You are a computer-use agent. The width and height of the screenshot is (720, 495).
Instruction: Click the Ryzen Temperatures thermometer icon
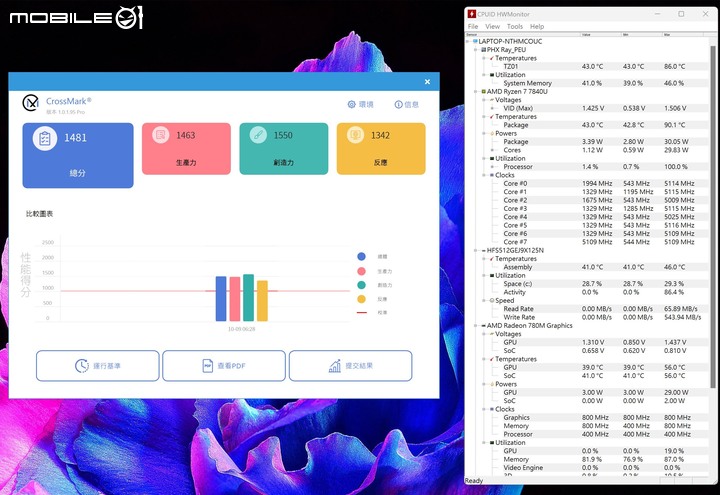pos(492,117)
